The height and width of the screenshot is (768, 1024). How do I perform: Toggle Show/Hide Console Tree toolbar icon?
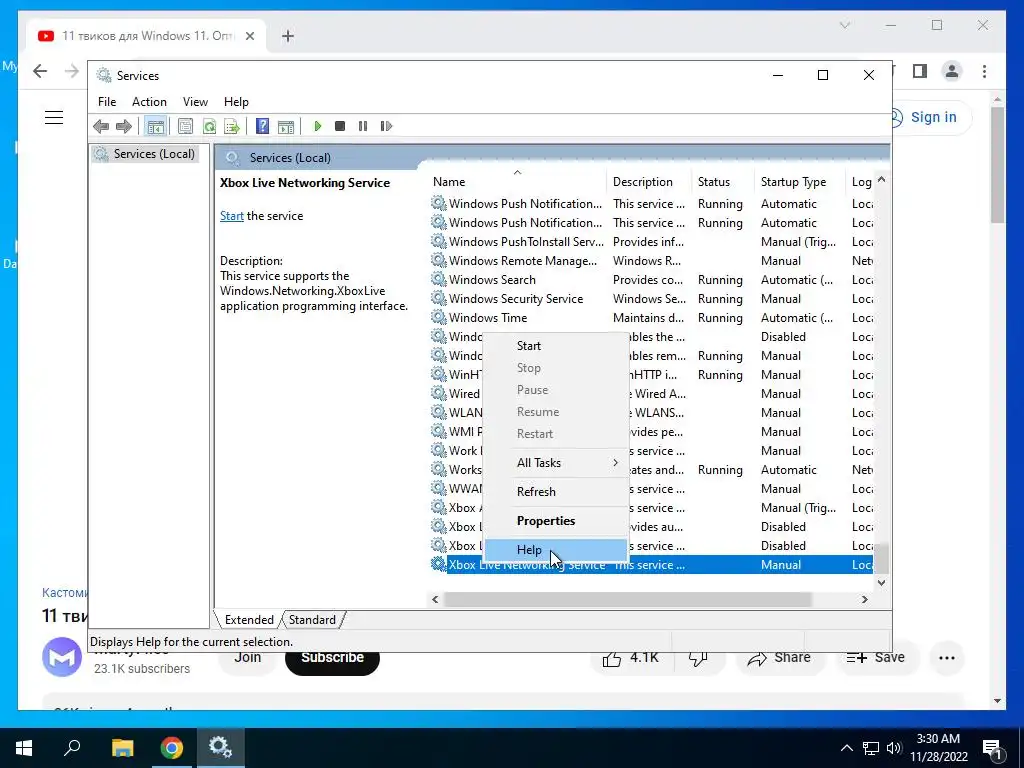(x=155, y=126)
